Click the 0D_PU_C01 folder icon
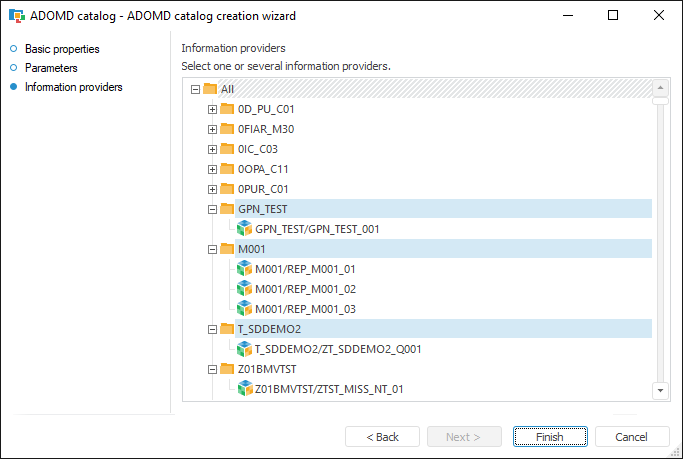683x459 pixels. [227, 109]
